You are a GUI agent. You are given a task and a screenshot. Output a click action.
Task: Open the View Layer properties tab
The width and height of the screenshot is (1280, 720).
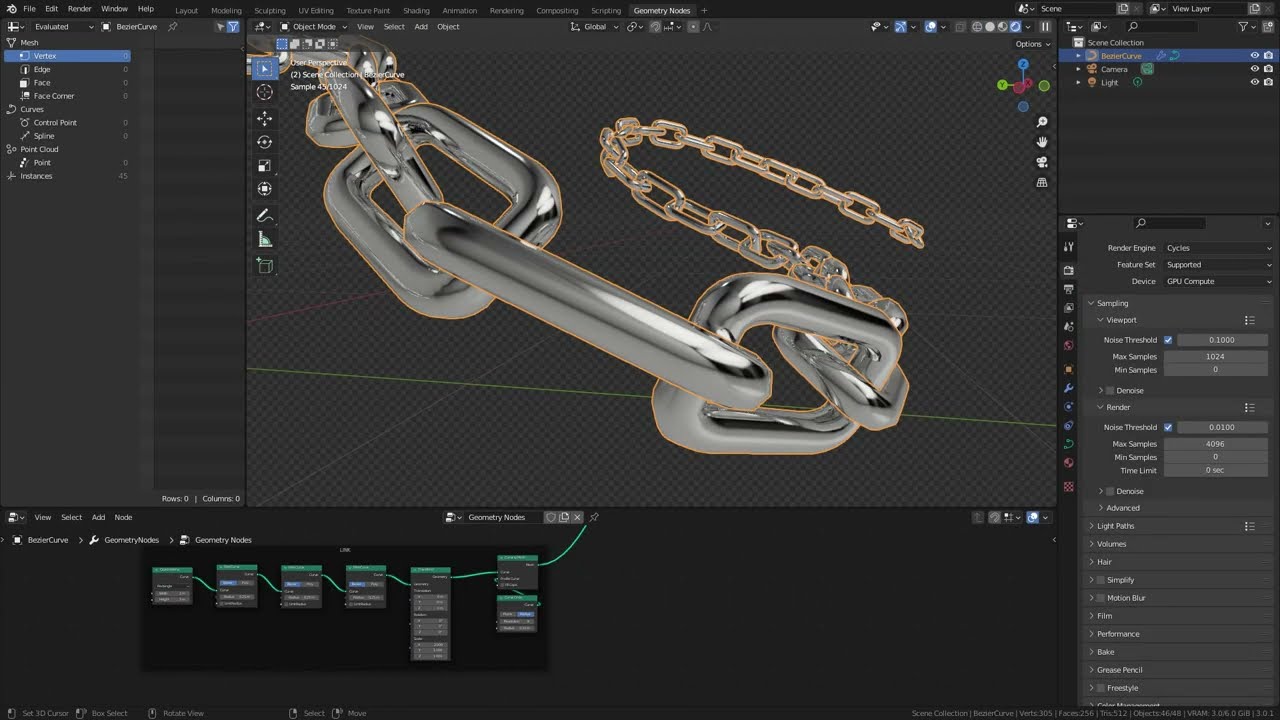[x=1068, y=308]
